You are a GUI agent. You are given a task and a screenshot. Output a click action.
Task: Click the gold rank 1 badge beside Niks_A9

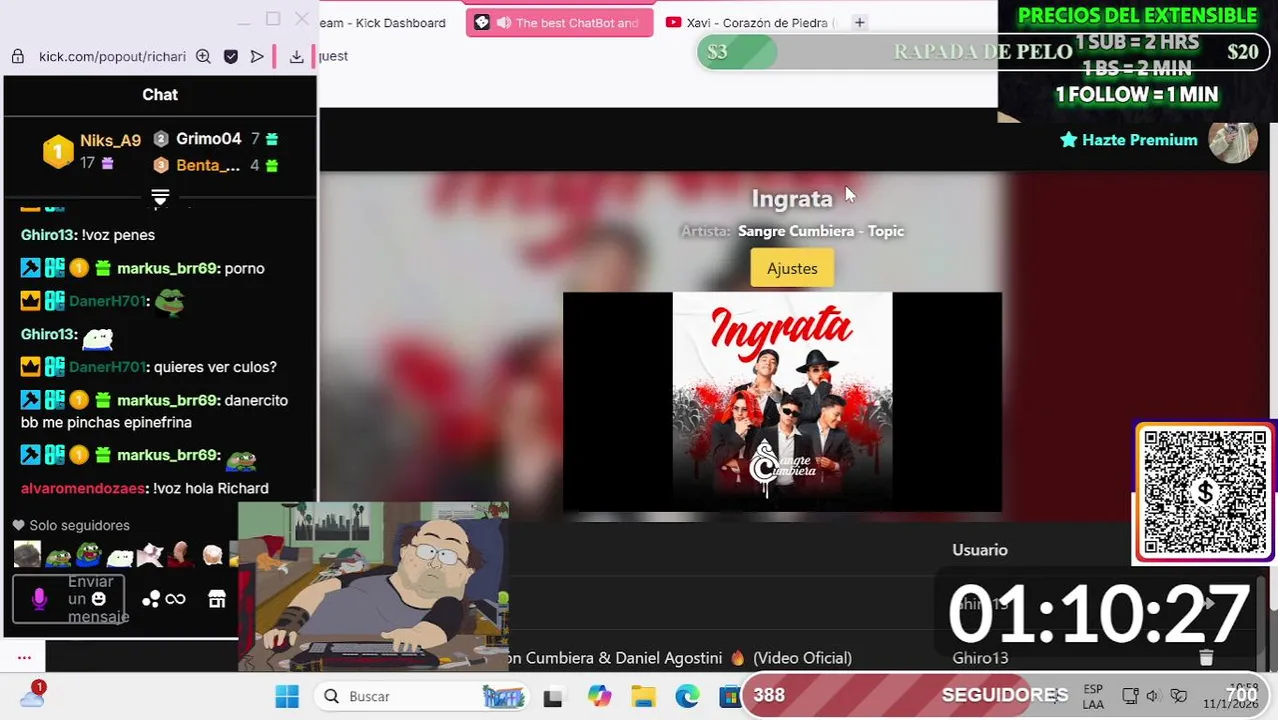[58, 152]
